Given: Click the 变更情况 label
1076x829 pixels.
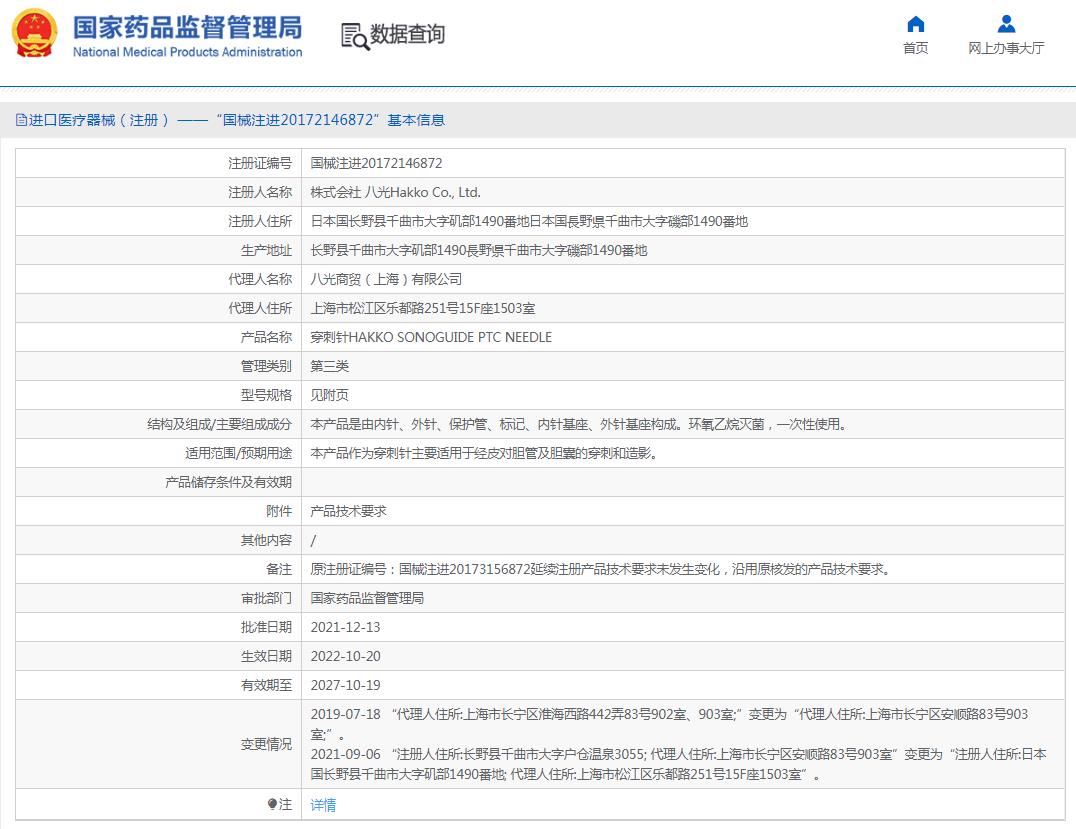Looking at the screenshot, I should coord(266,744).
